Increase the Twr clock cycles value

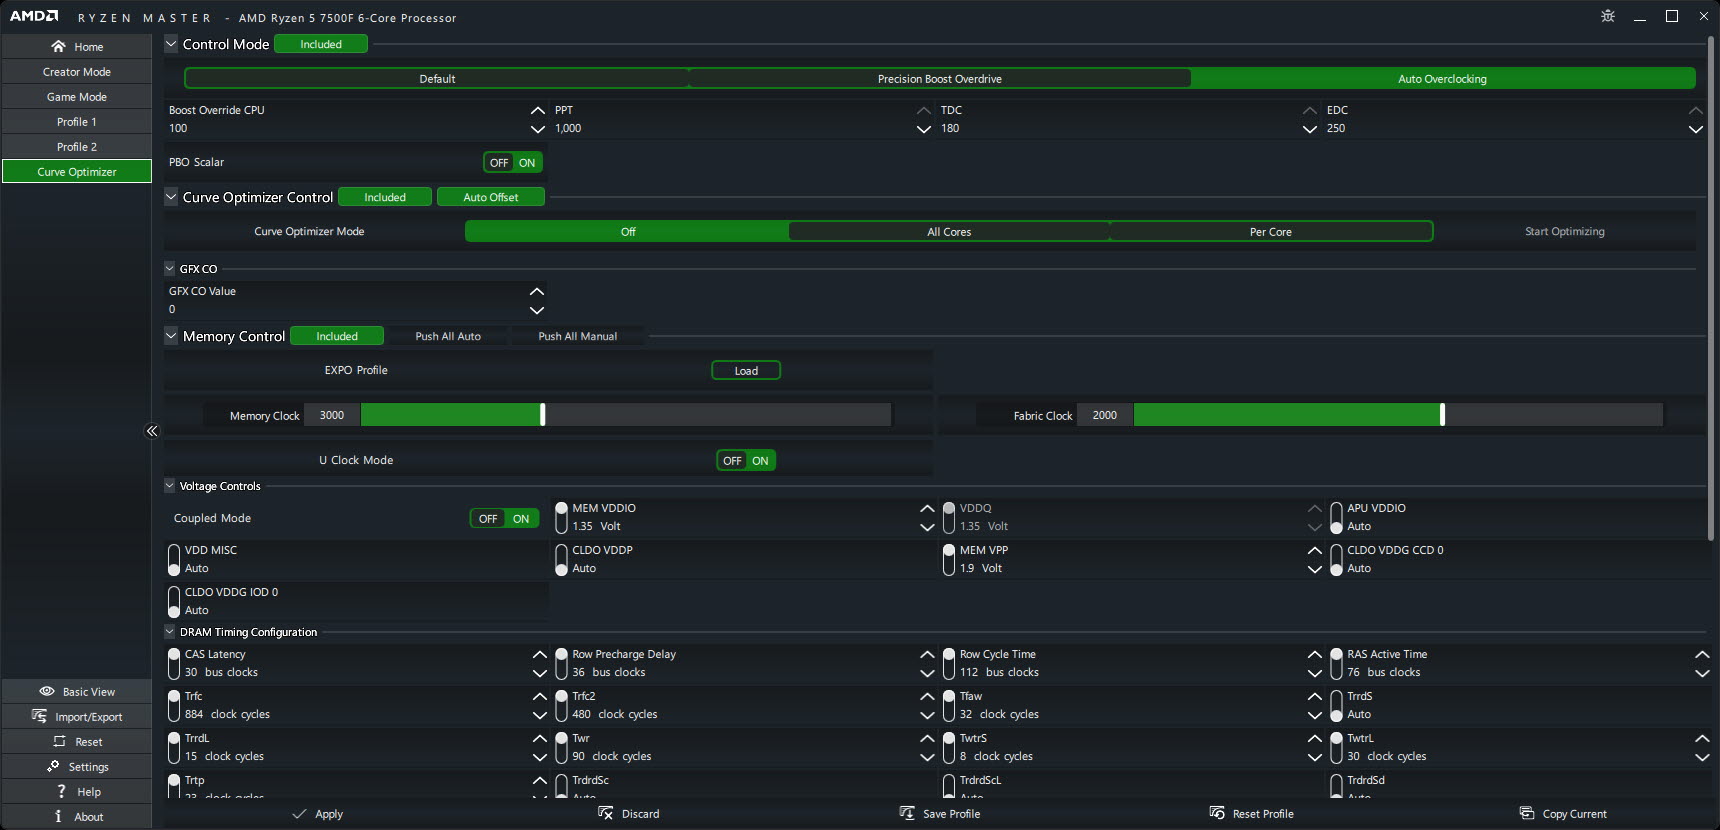click(927, 738)
